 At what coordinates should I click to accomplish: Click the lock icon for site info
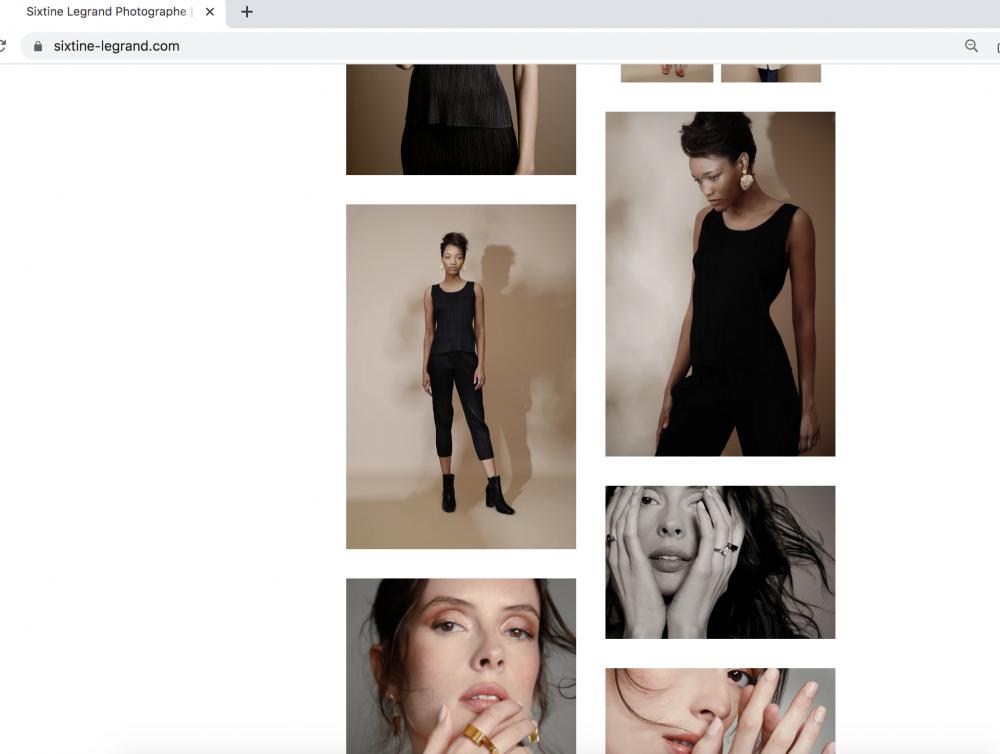coord(38,46)
